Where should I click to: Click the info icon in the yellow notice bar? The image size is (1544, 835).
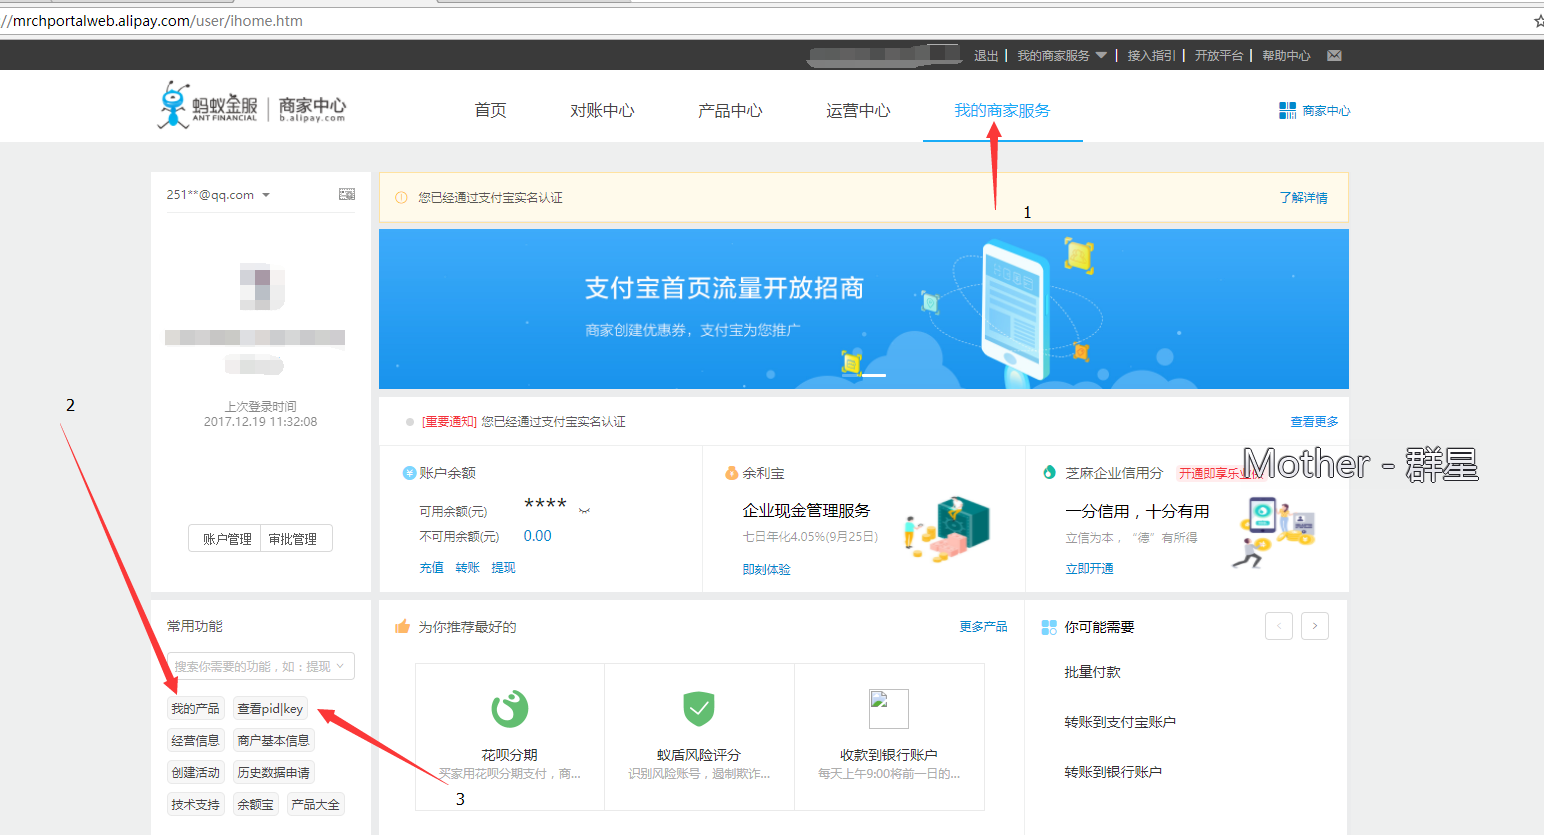coord(401,198)
